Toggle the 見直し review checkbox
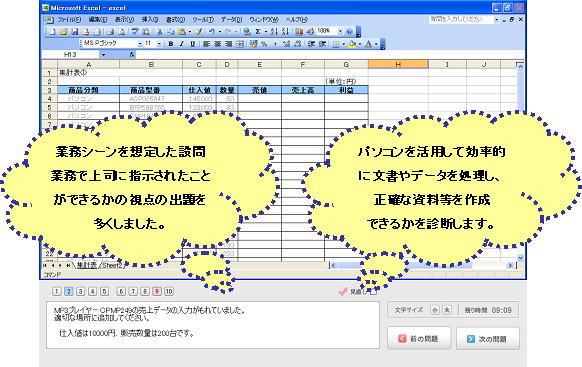582x367 pixels. coord(373,292)
